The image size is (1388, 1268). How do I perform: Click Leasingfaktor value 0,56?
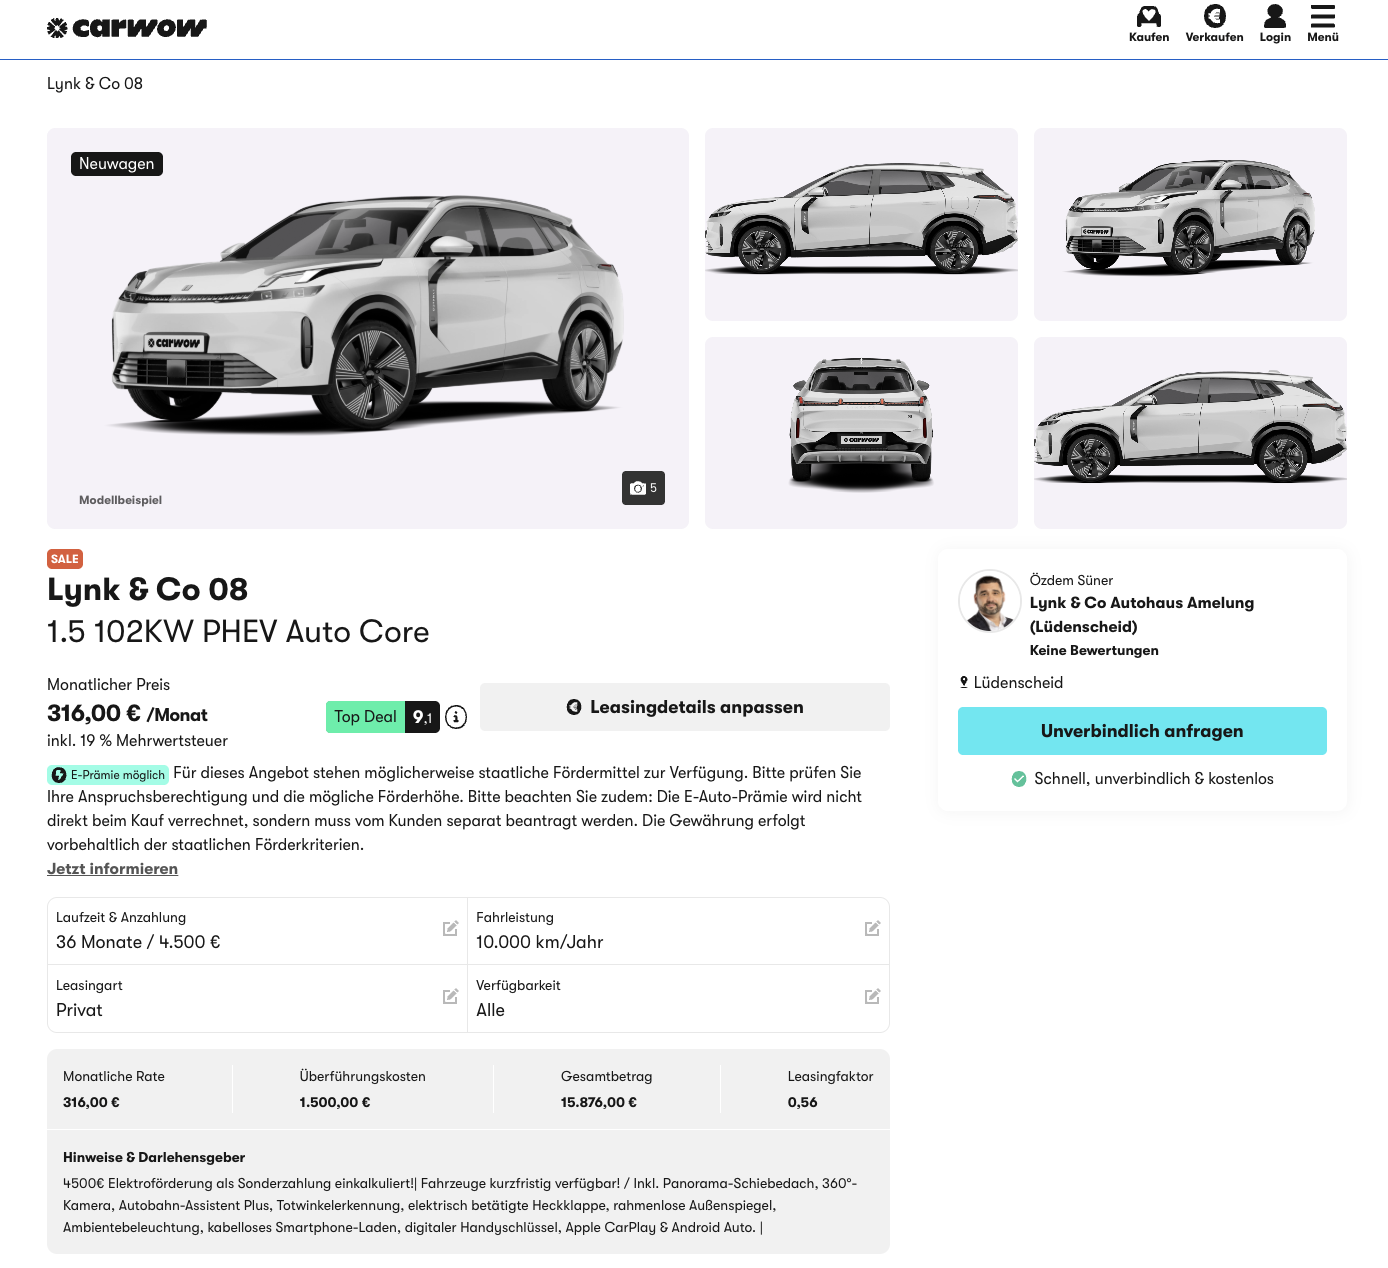tap(802, 1102)
